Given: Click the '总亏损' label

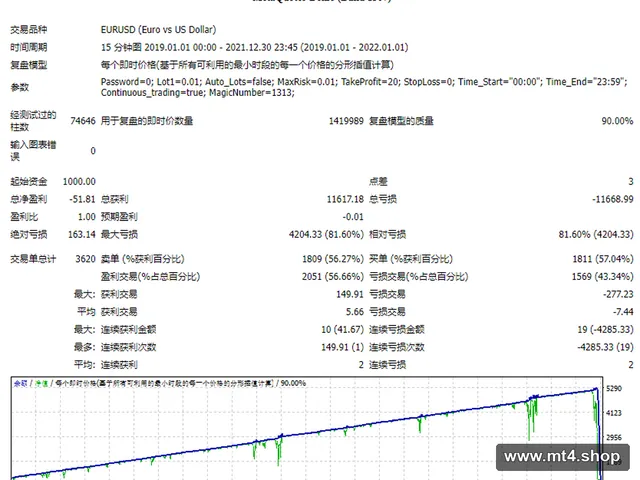Looking at the screenshot, I should pyautogui.click(x=383, y=199).
